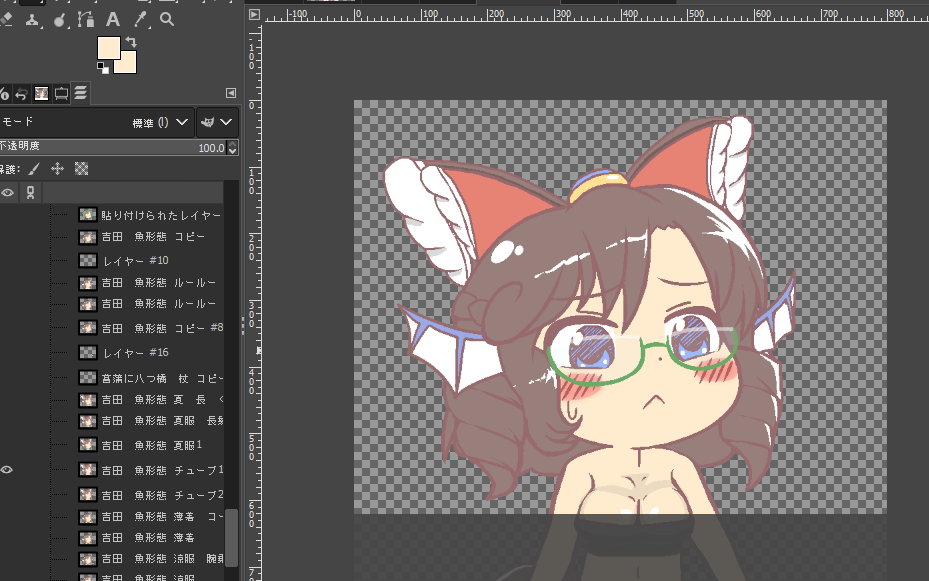Toggle lock alpha channel checkerboard icon
The image size is (929, 581).
point(82,169)
